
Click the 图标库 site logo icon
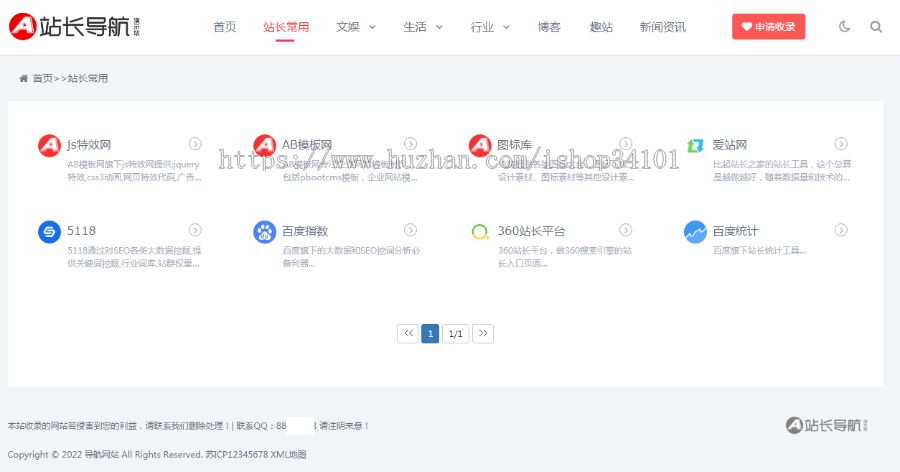pos(480,145)
